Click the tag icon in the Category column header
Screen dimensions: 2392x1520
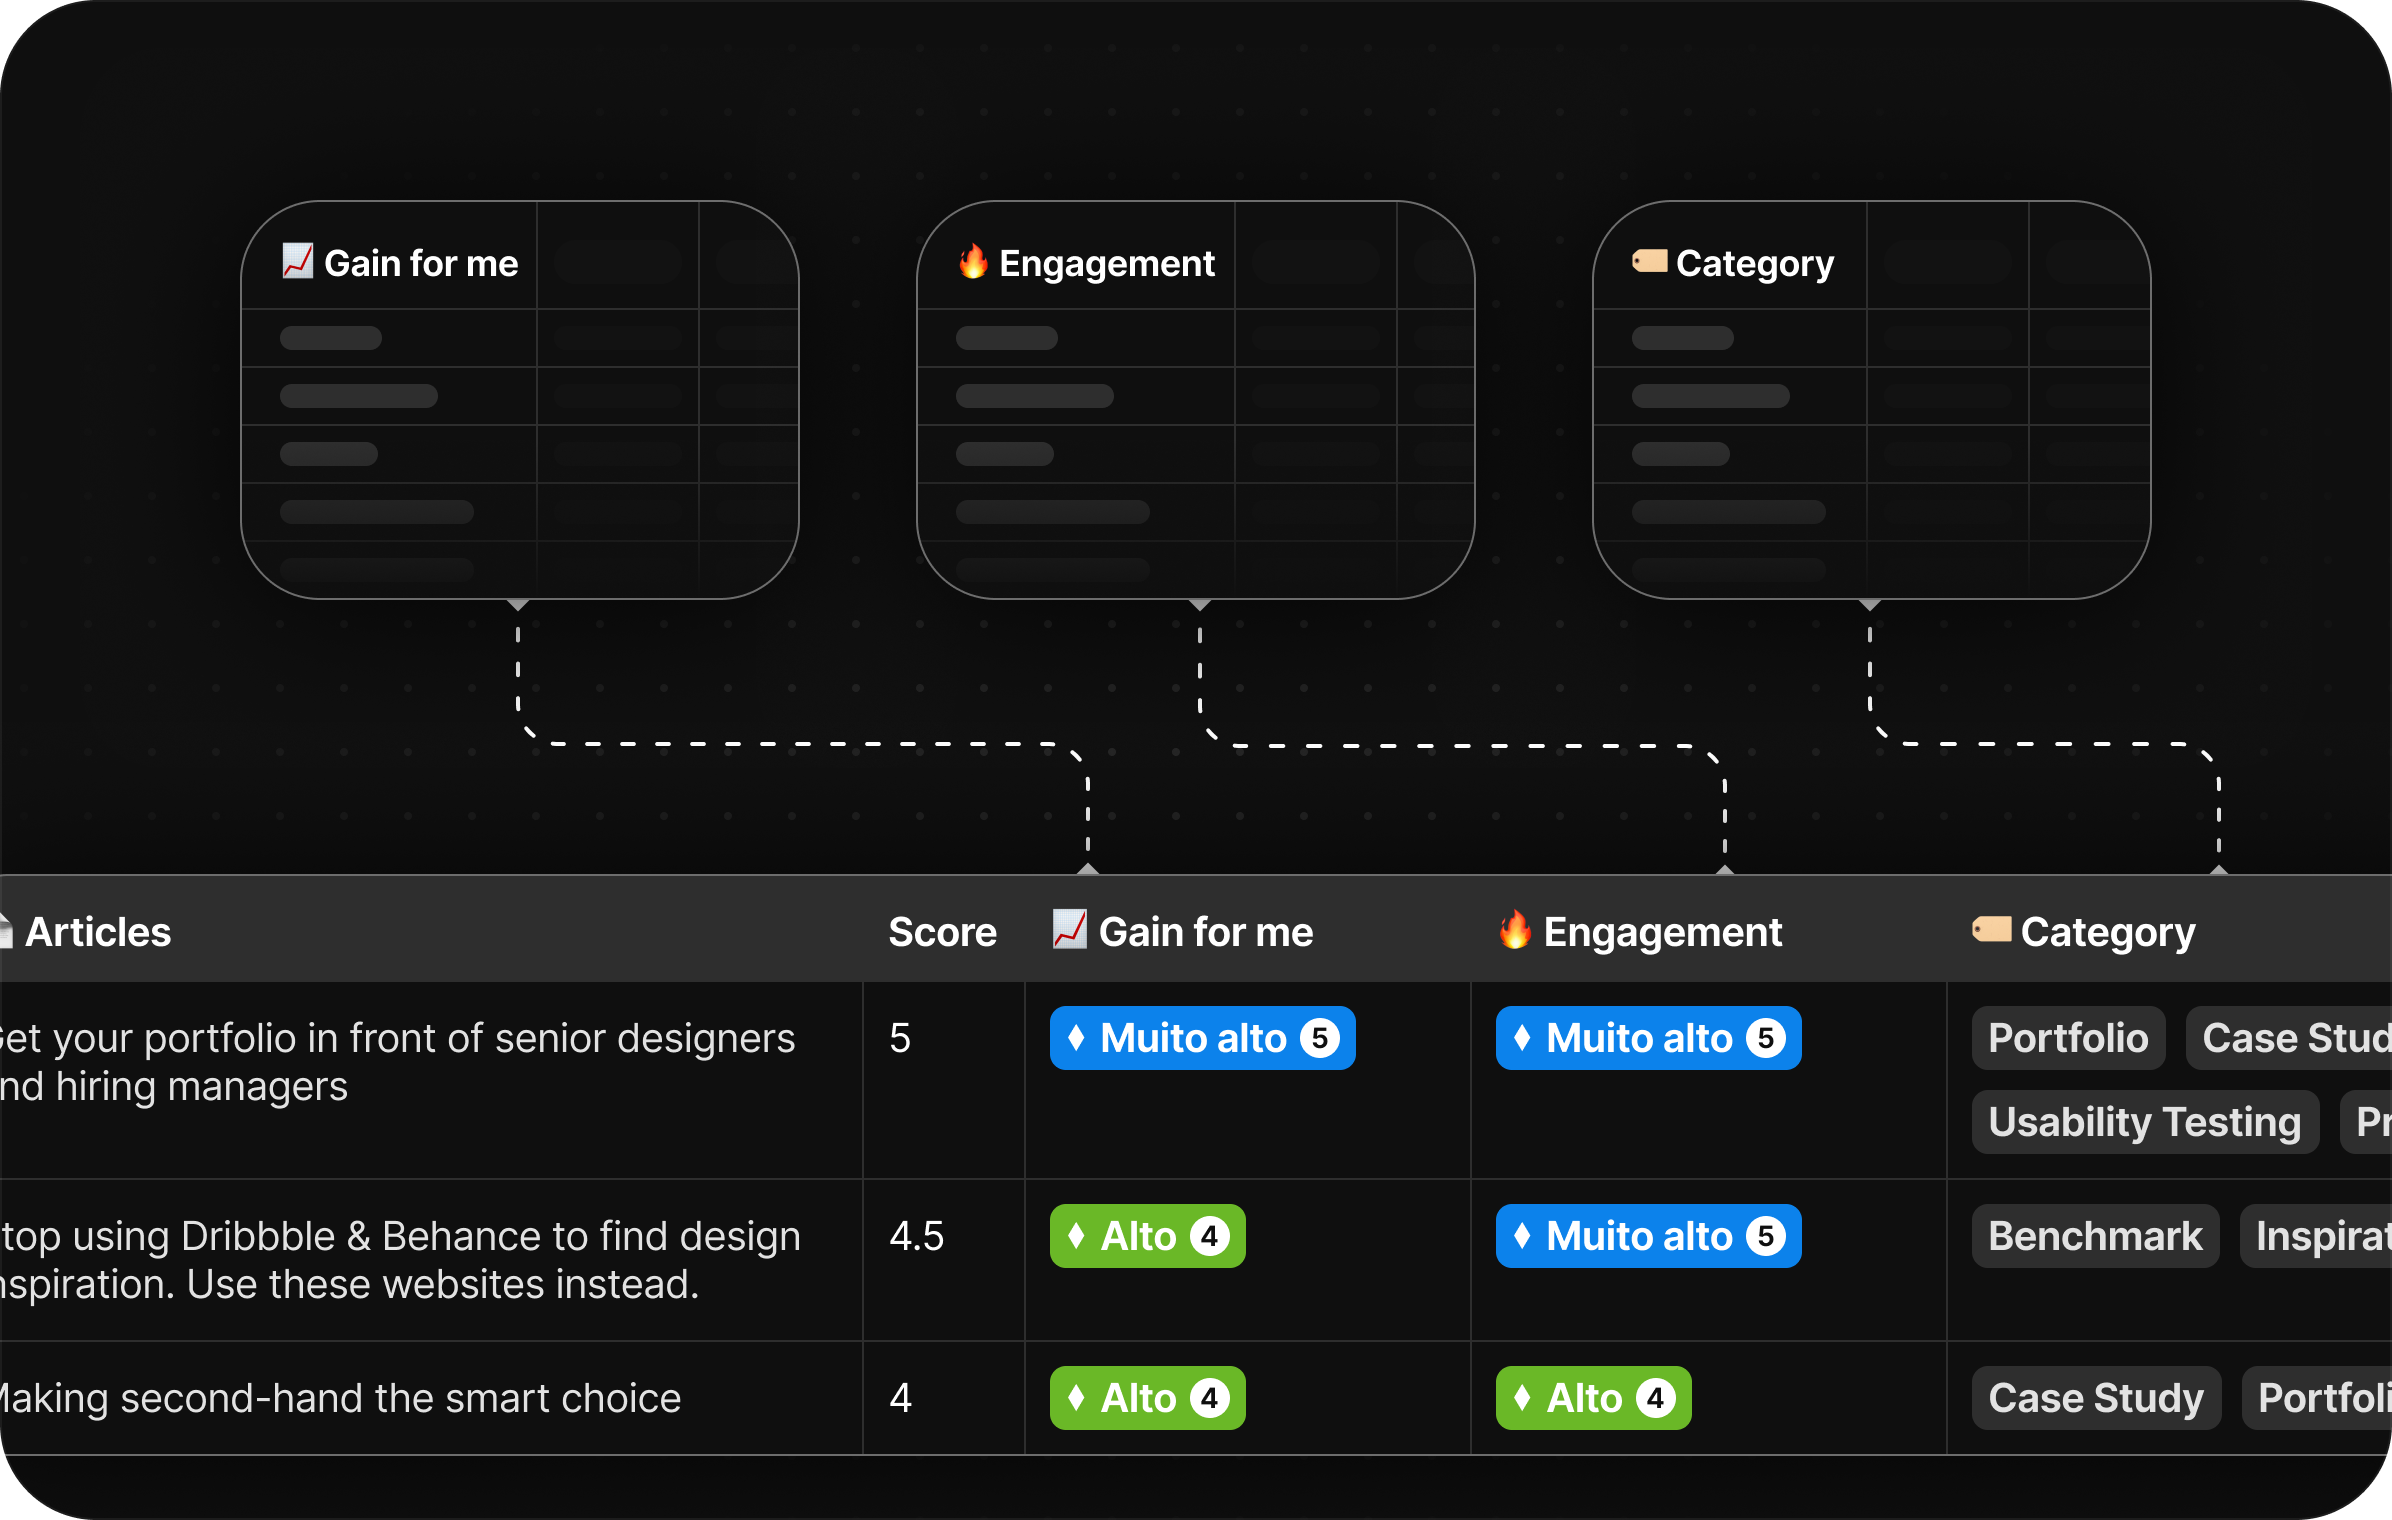click(1992, 929)
